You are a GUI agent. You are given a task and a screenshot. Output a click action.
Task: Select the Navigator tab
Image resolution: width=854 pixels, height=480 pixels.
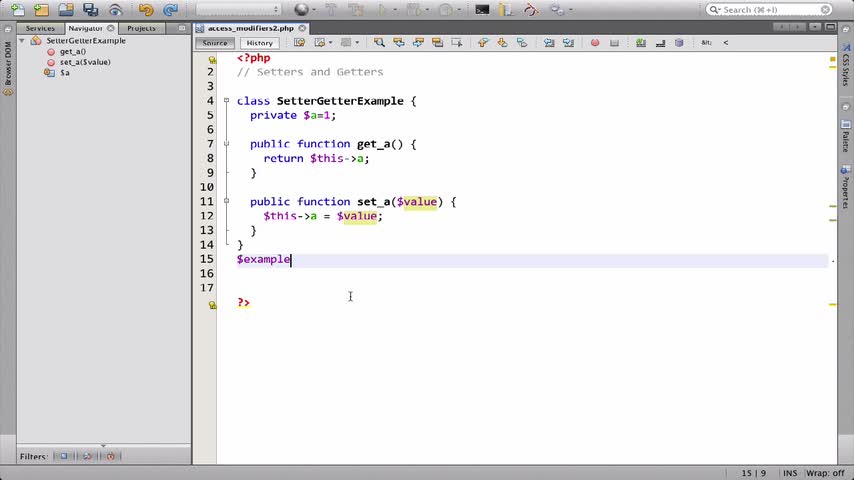[x=86, y=28]
